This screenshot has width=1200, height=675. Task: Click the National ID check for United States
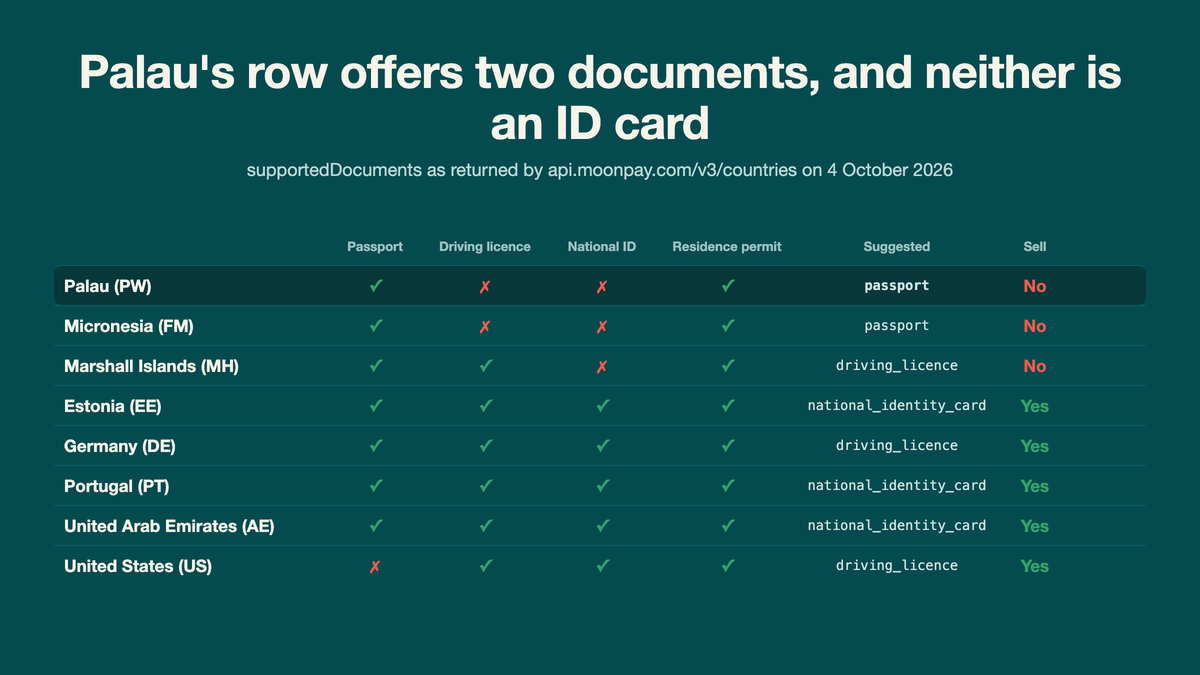602,566
